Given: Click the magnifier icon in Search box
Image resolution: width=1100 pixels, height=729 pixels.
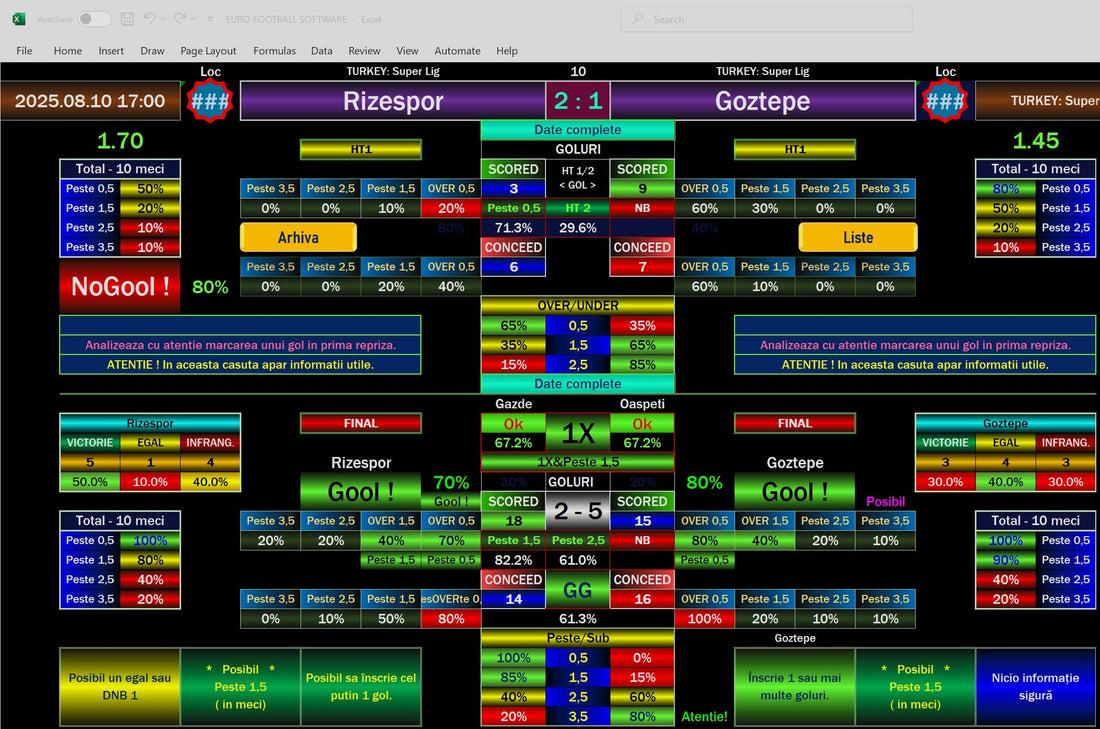Looking at the screenshot, I should click(638, 19).
